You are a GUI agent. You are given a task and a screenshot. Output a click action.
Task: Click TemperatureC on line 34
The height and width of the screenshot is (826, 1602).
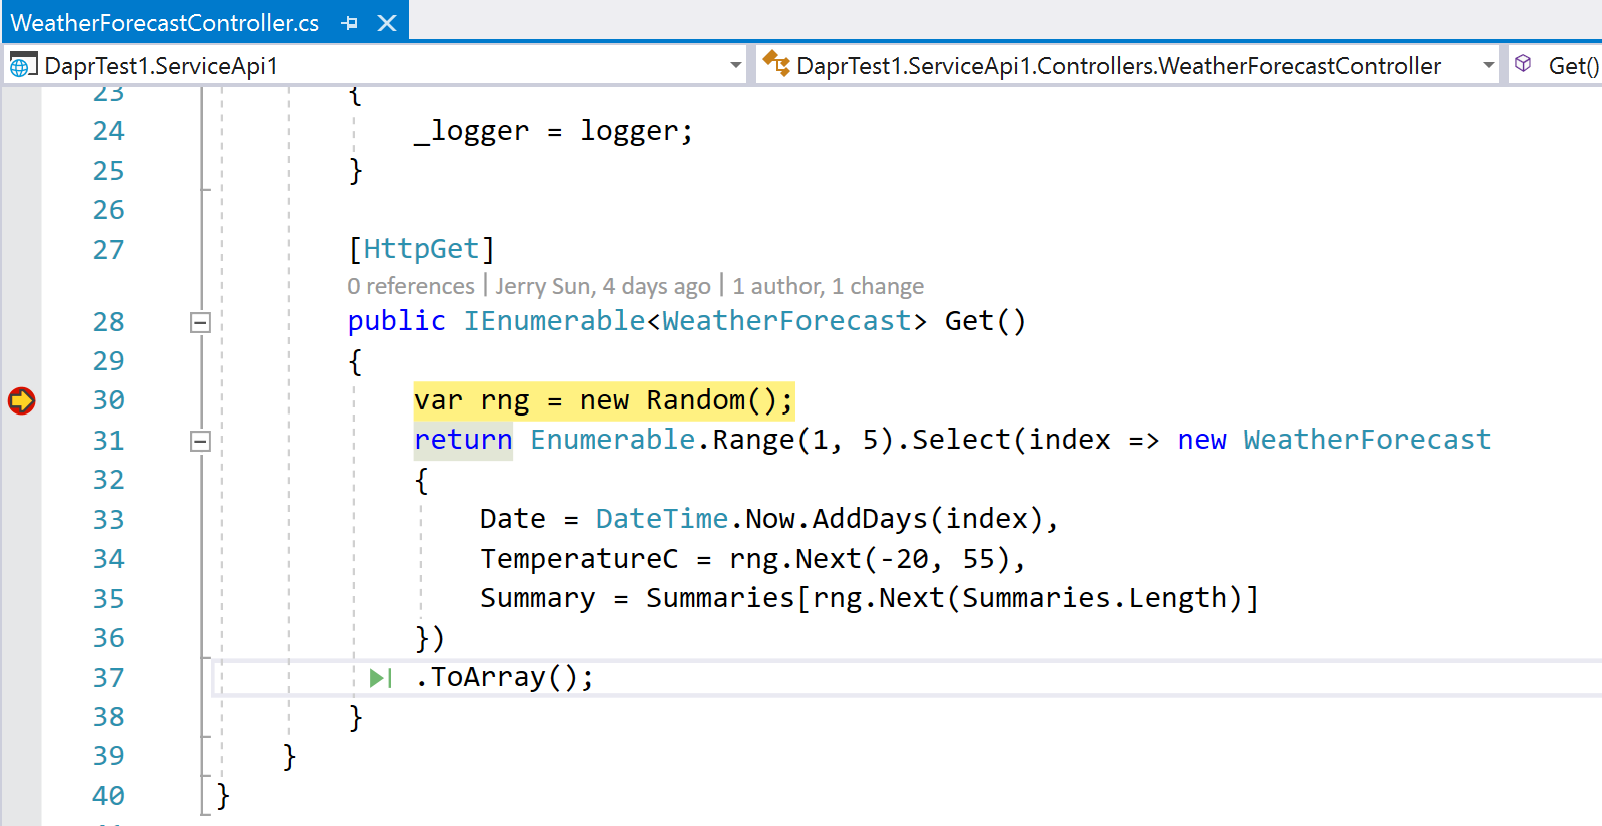579,559
